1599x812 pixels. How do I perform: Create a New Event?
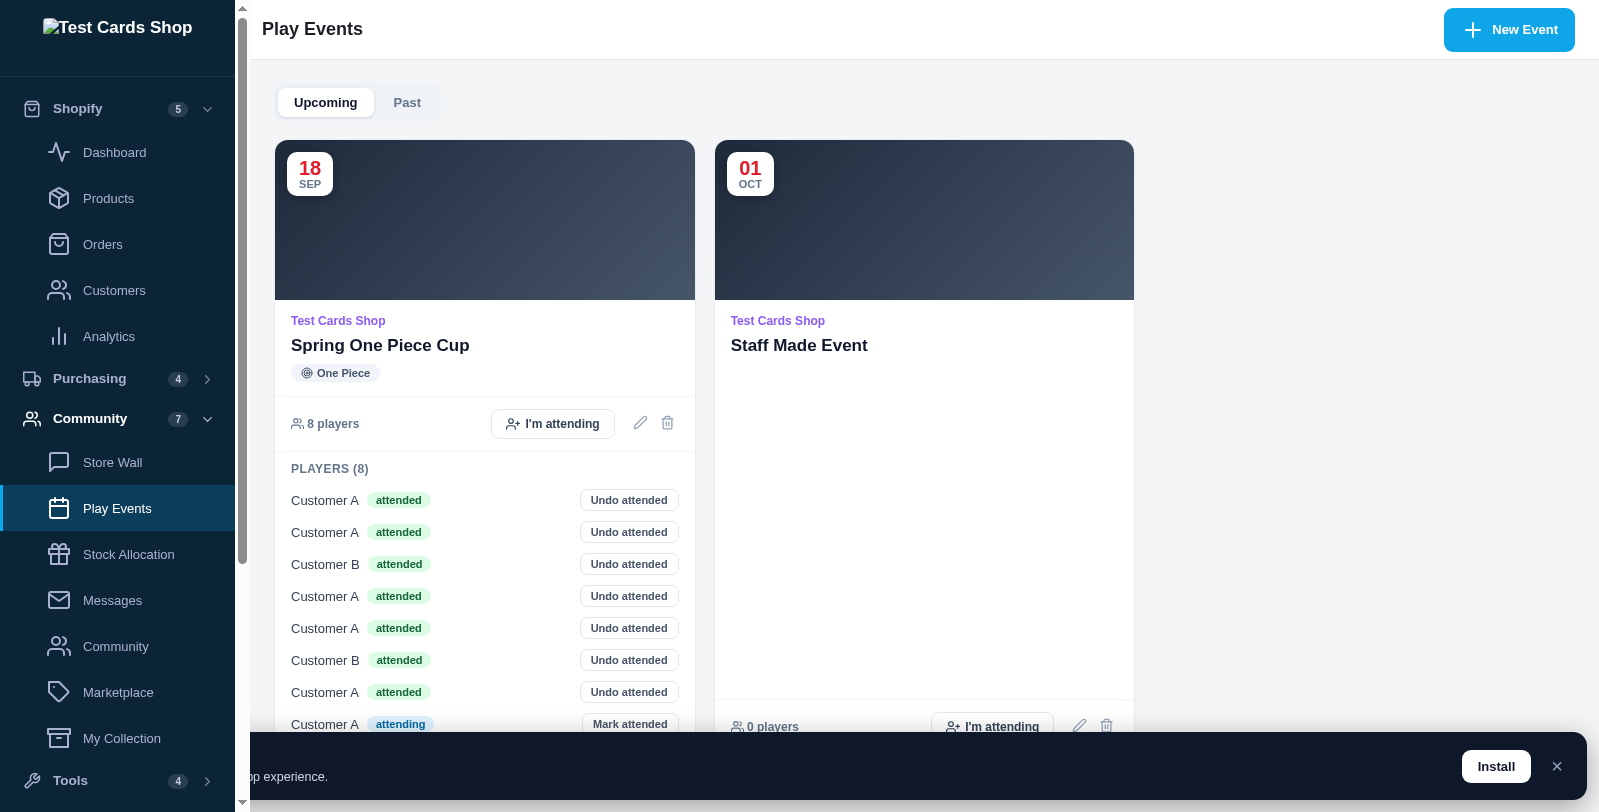click(x=1509, y=30)
